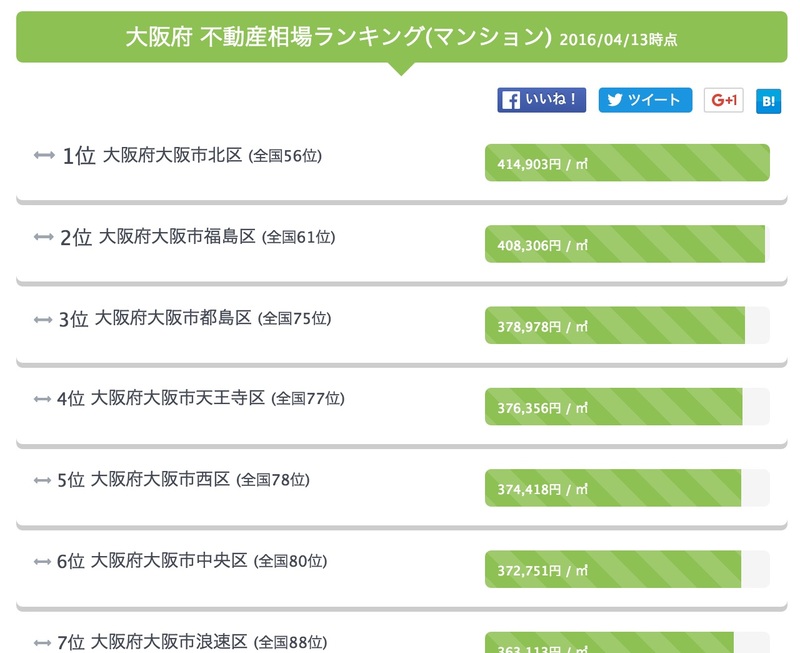Click the trend arrow beside 3位
The height and width of the screenshot is (653, 800).
tap(43, 319)
